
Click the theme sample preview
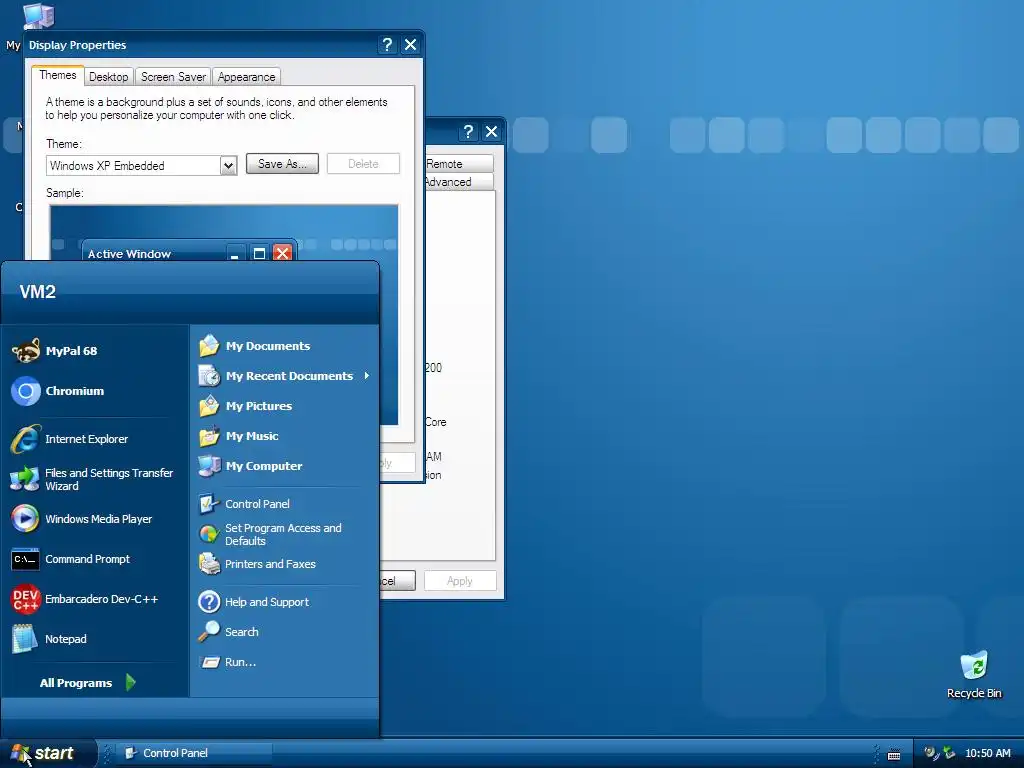pyautogui.click(x=224, y=232)
